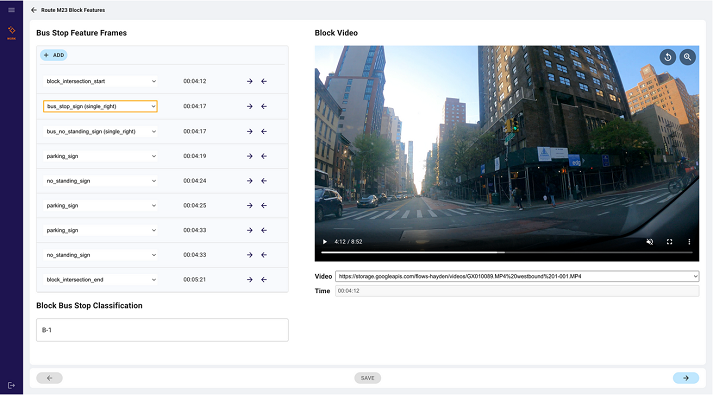Play the block video
Viewport: 713px width, 409px height.
tap(324, 242)
